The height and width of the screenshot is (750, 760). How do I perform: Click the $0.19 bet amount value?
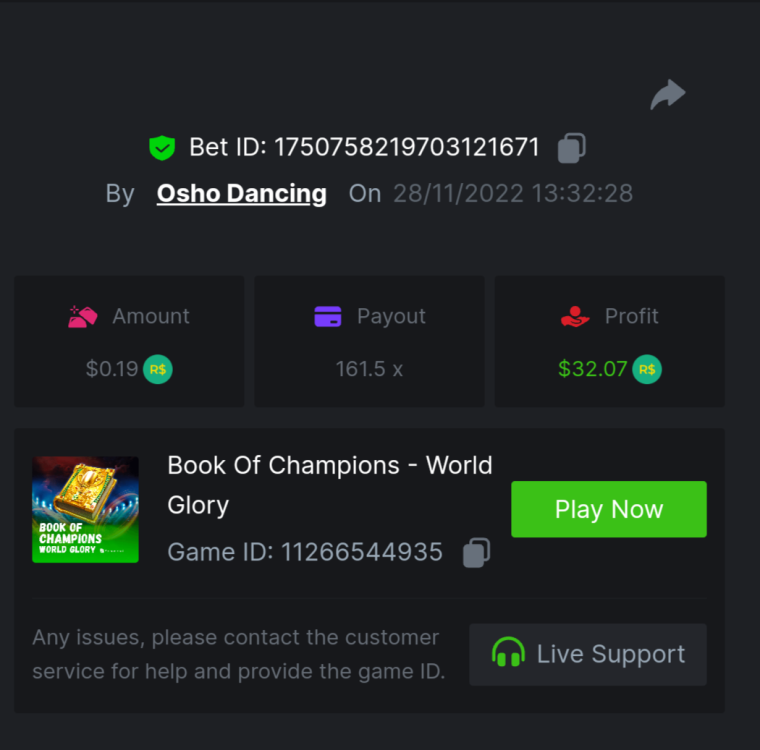coord(112,369)
